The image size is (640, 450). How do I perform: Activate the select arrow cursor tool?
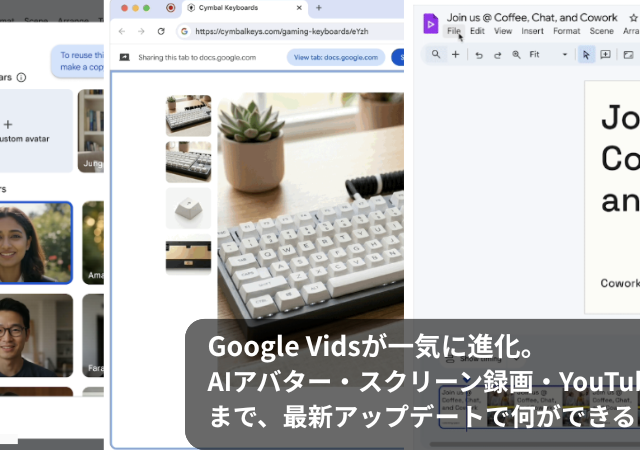pos(587,54)
